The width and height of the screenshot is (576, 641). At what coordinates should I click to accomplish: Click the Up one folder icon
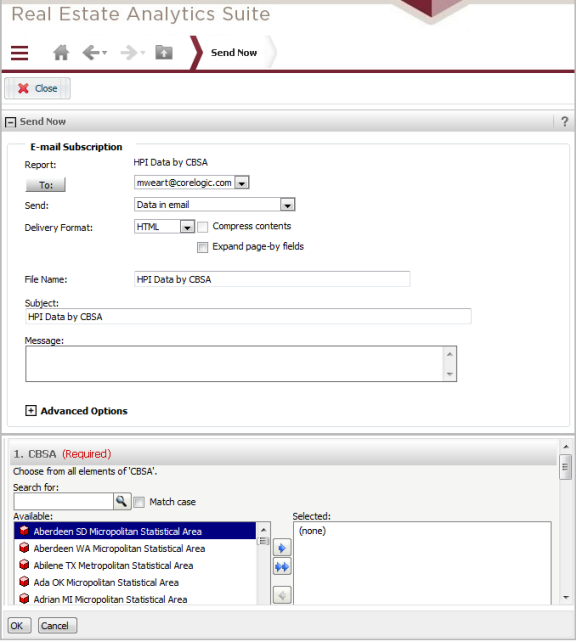[164, 52]
